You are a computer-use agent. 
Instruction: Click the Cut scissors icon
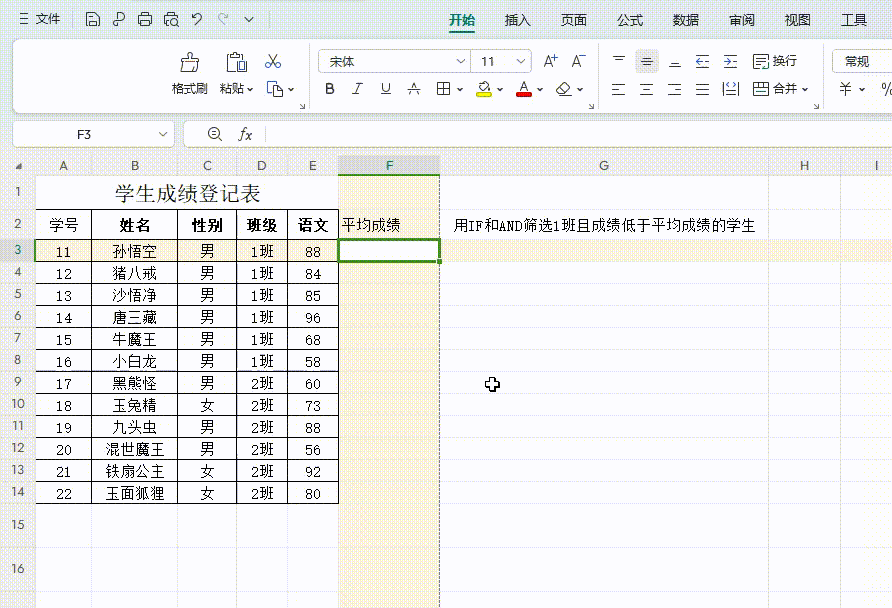coord(273,61)
